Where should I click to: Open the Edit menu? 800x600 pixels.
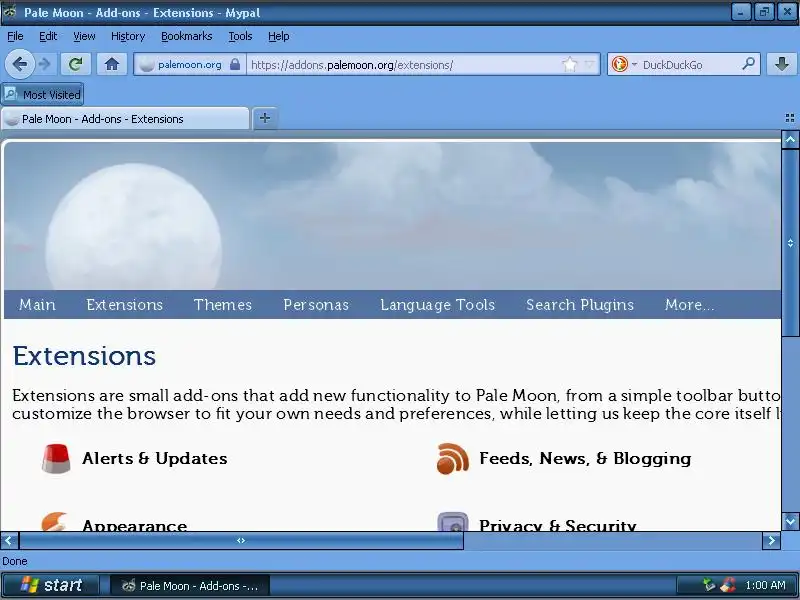[x=48, y=36]
